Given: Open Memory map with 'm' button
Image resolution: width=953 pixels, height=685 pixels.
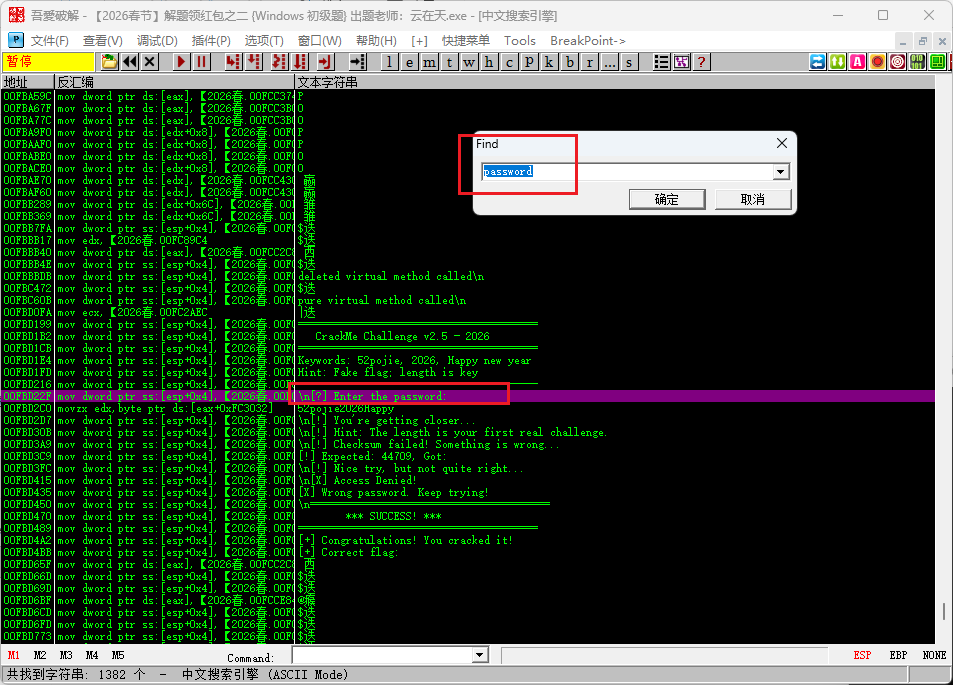Looking at the screenshot, I should pos(430,62).
